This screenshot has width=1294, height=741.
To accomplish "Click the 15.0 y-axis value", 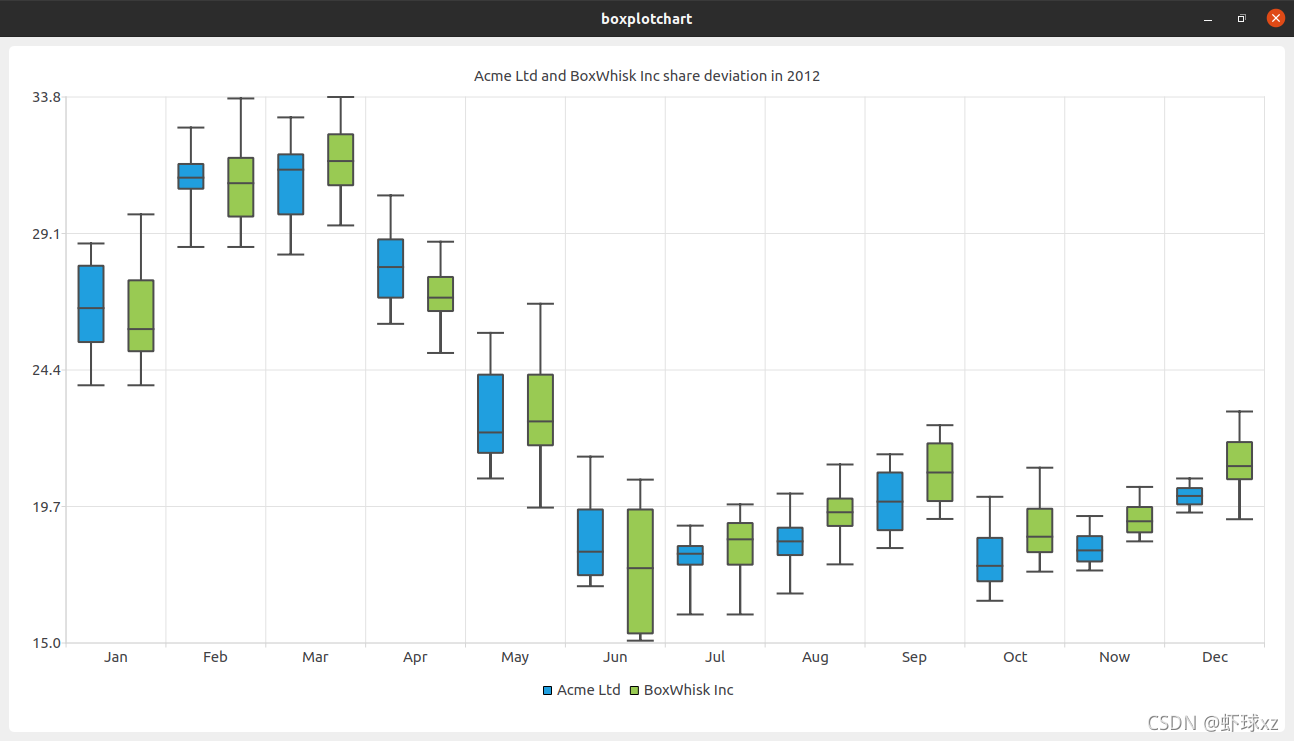I will [x=46, y=642].
